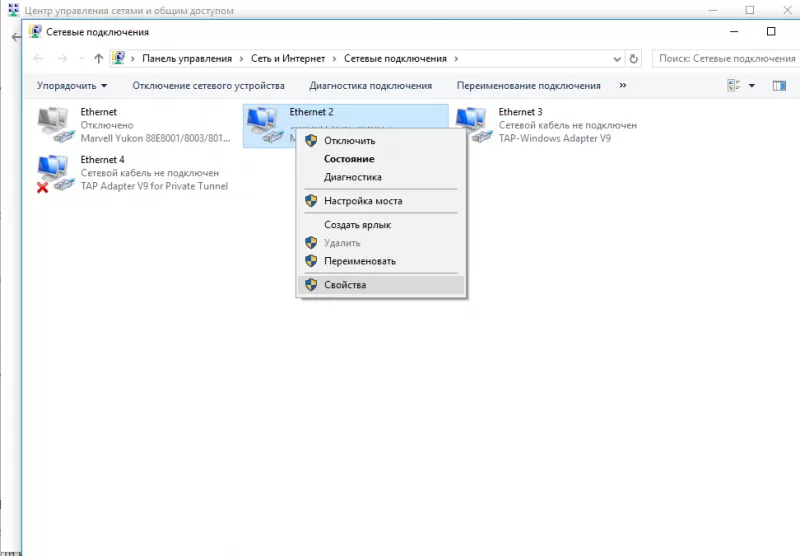This screenshot has width=800, height=556.
Task: Select the Ethernet 3 adapter icon
Action: click(x=473, y=125)
